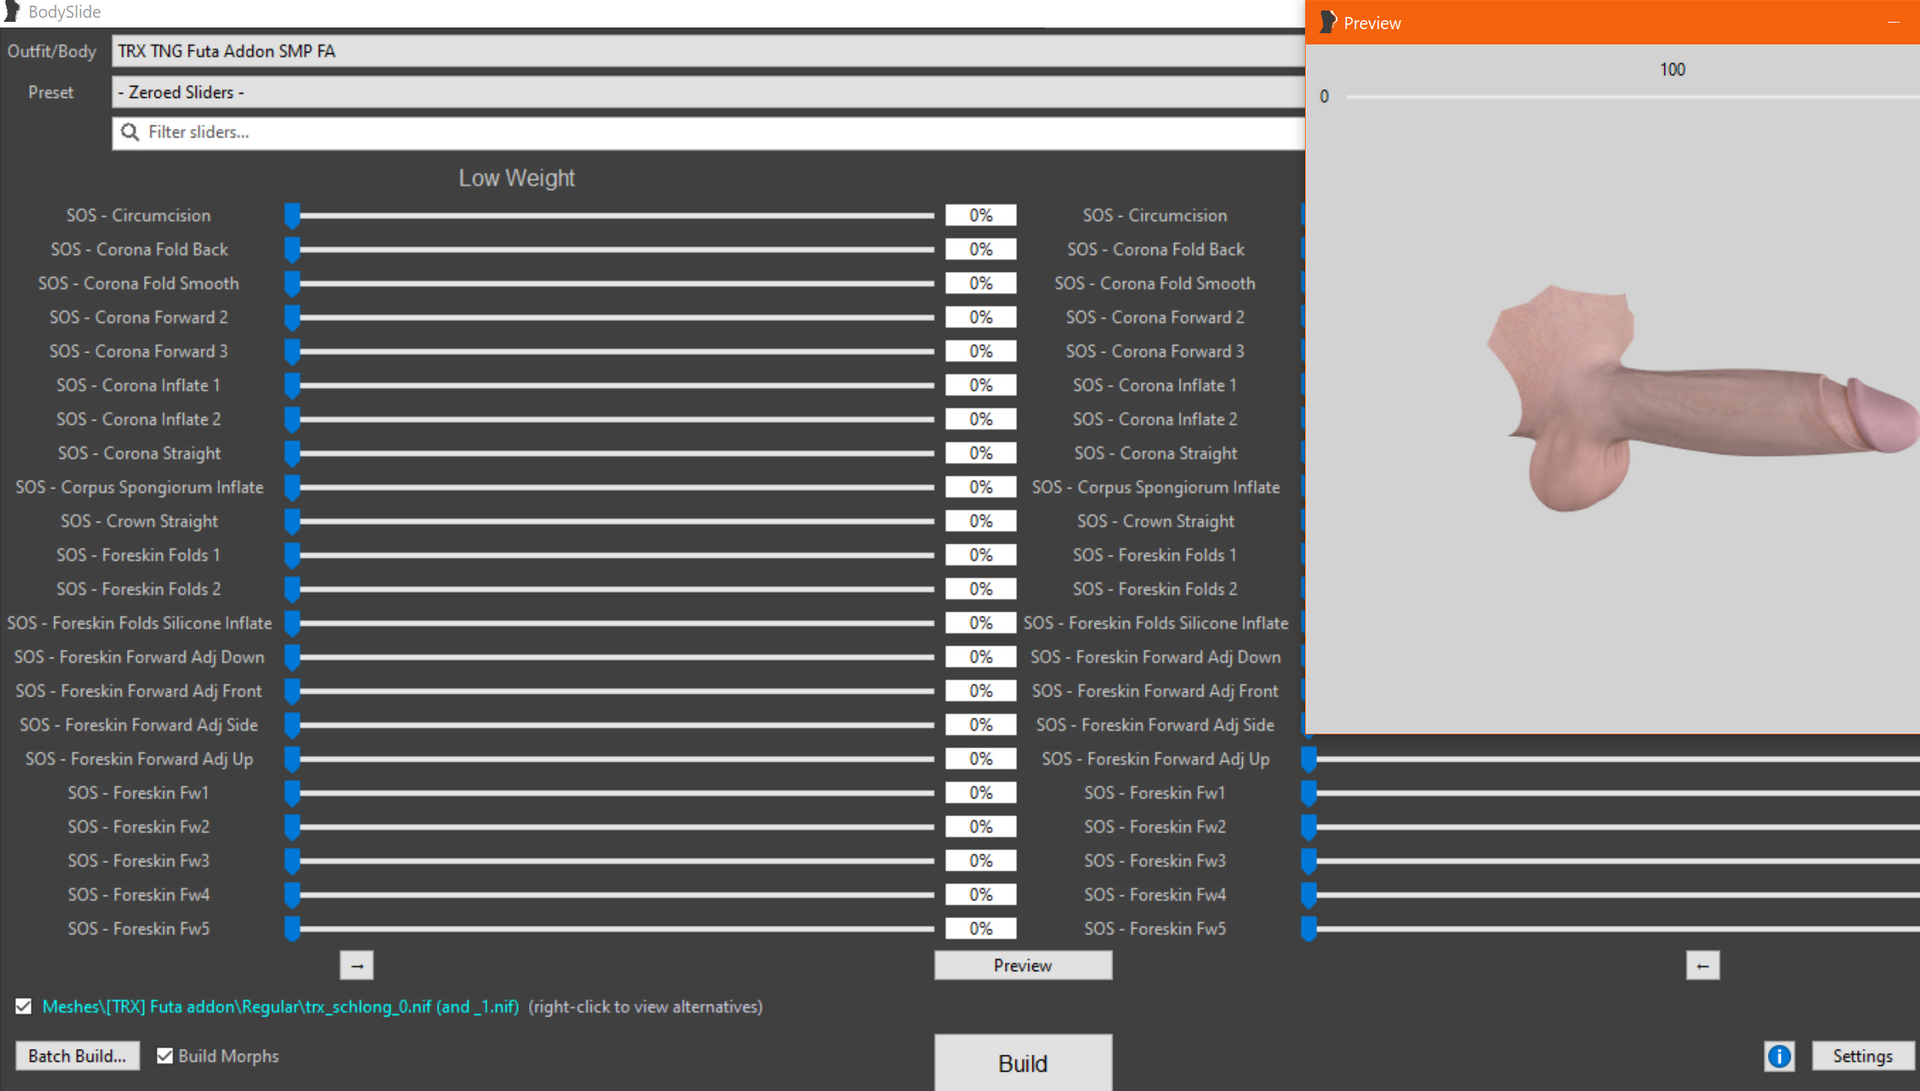Open the Outfit/Body dropdown
Image resolution: width=1920 pixels, height=1091 pixels.
pos(708,51)
